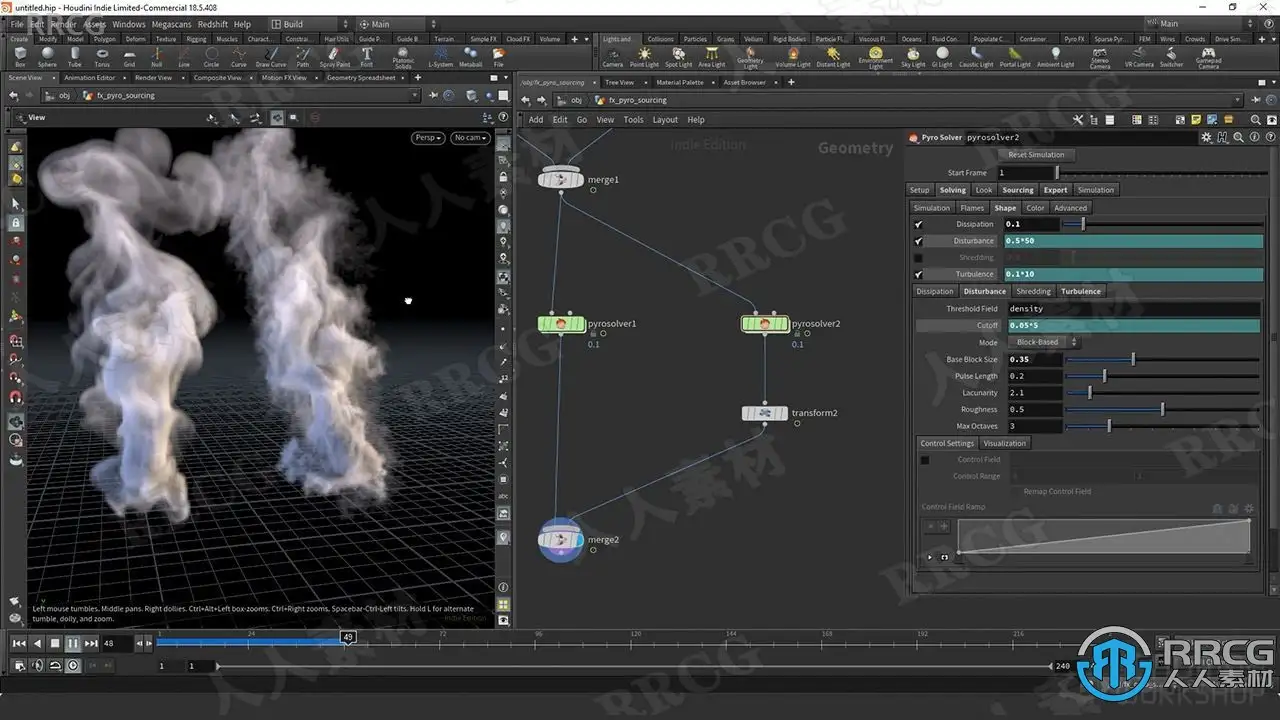1280x720 pixels.
Task: Create a Sky Light from shelf
Action: pos(913,56)
